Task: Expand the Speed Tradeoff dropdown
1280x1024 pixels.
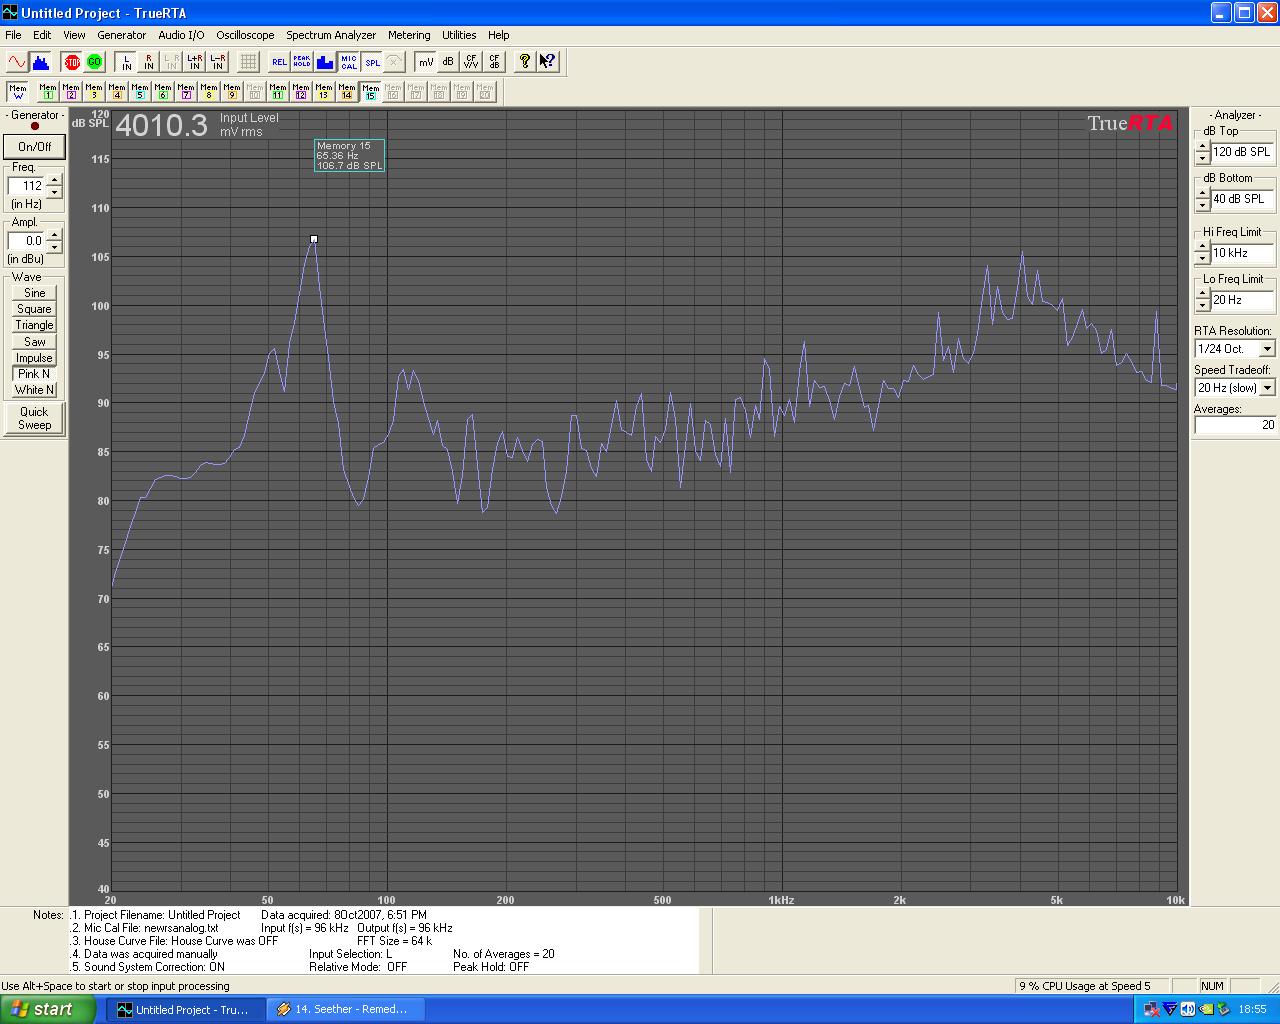Action: [x=1267, y=388]
